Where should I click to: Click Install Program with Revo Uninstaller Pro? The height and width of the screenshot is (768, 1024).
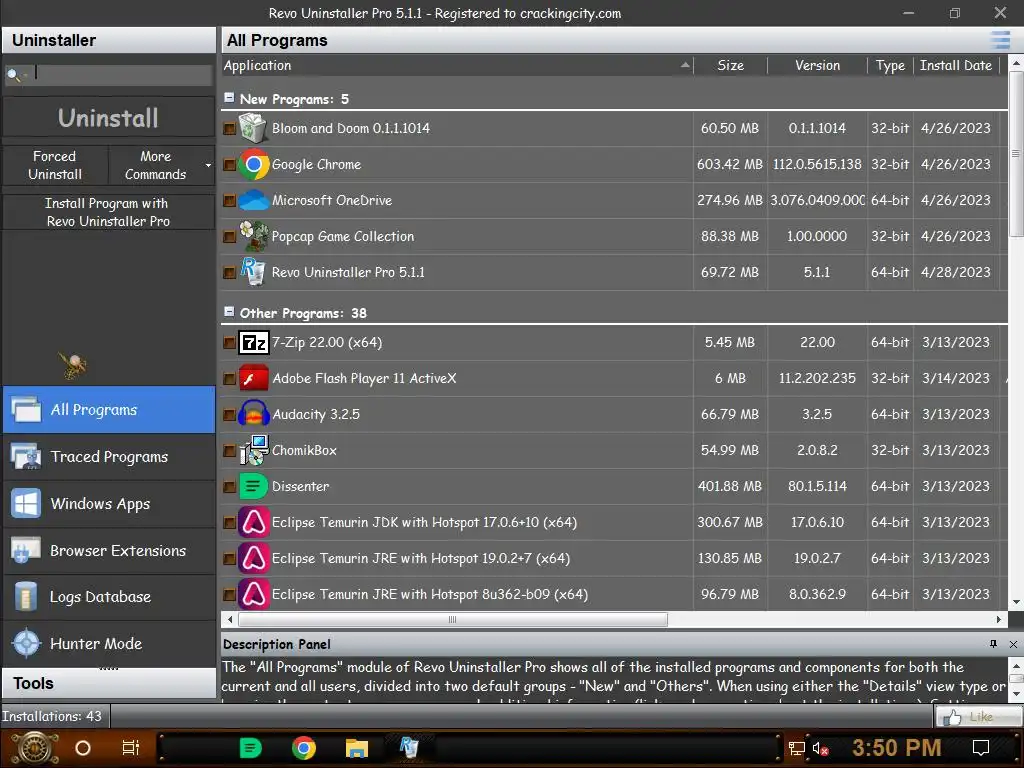click(x=108, y=212)
